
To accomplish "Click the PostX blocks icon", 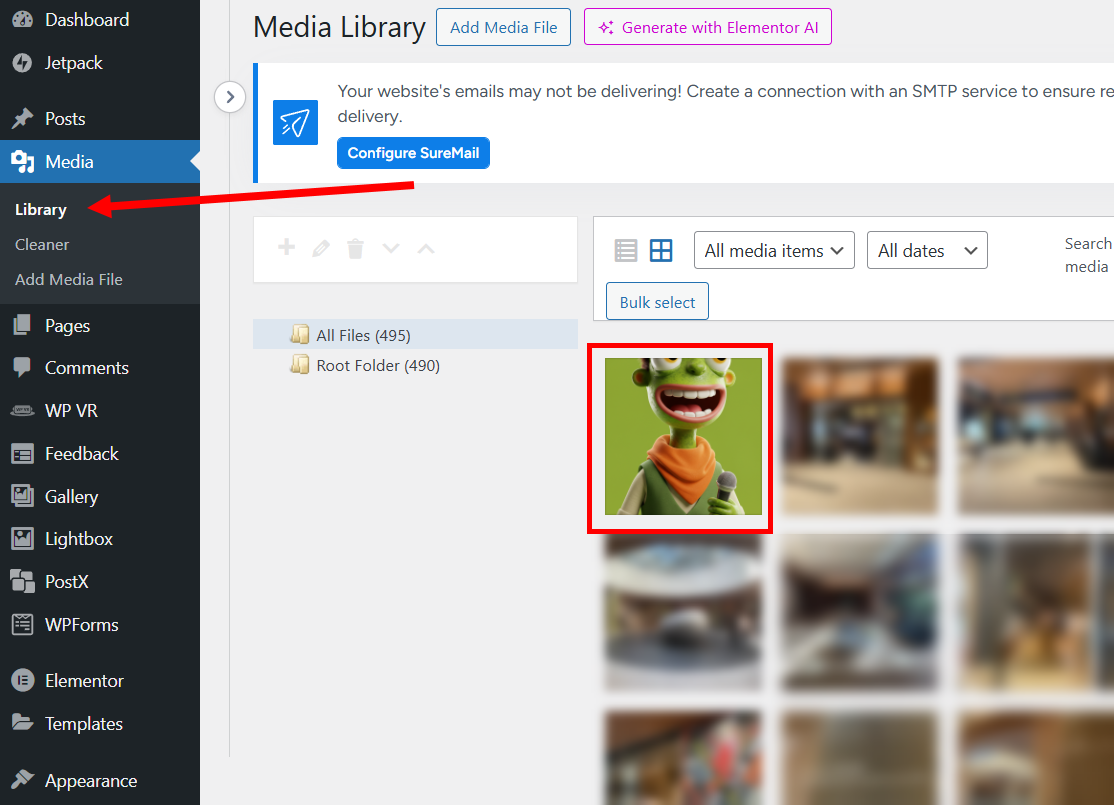I will [22, 581].
